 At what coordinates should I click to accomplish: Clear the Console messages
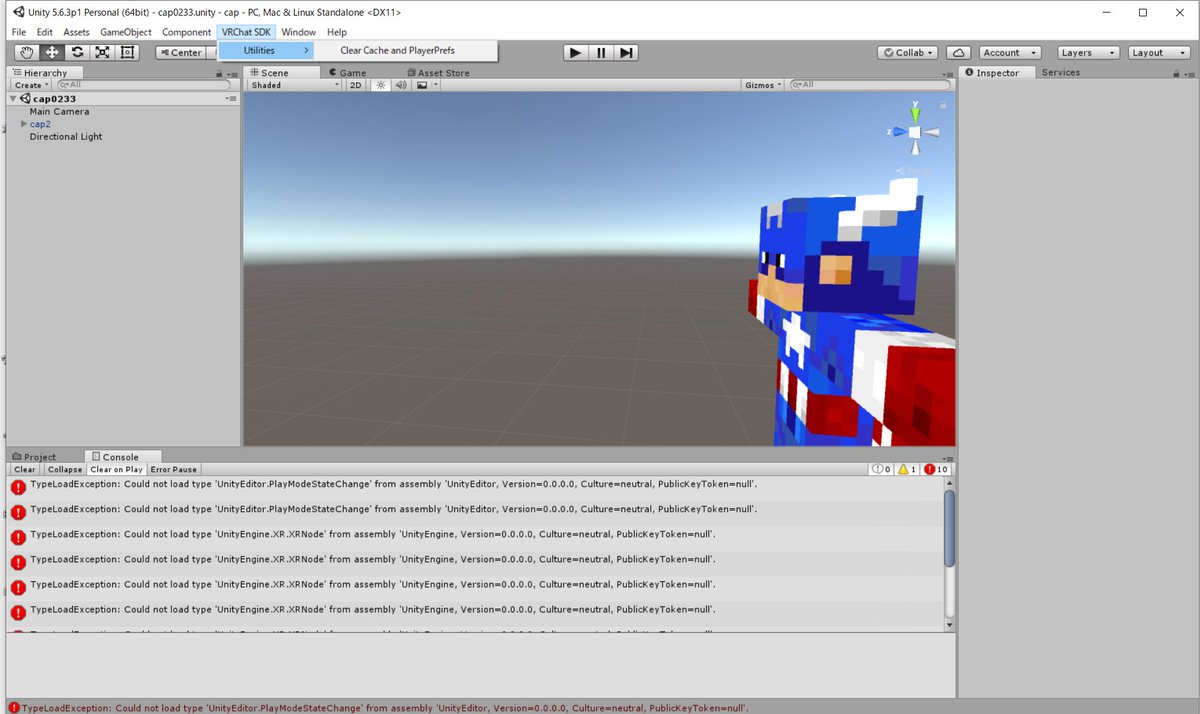click(25, 469)
